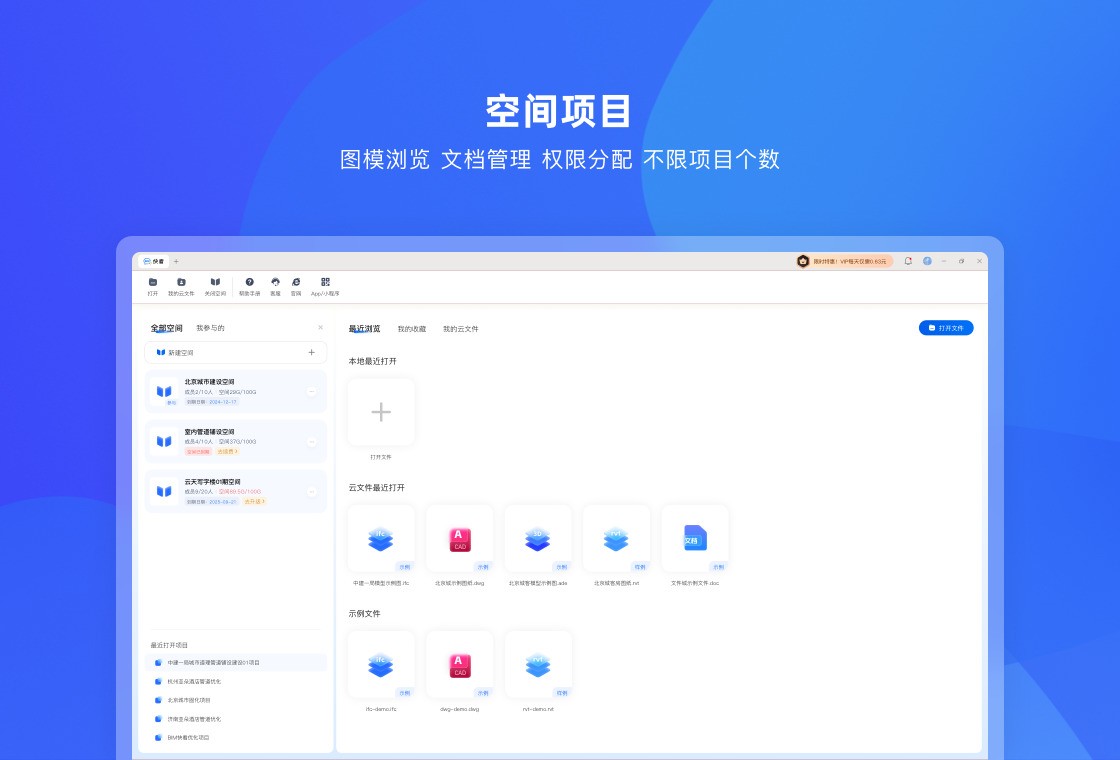
Task: Visit 官网 using the globe toolbar icon
Action: tap(295, 284)
